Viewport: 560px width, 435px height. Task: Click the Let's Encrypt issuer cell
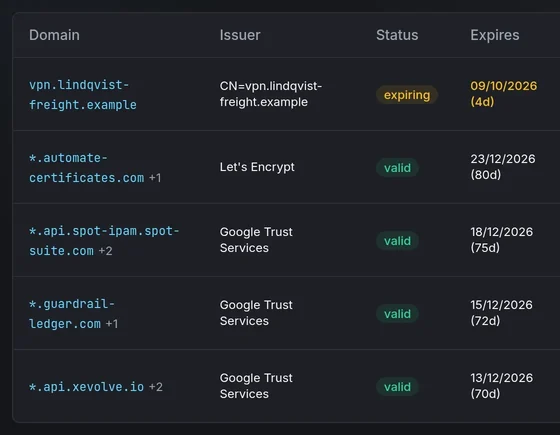point(257,167)
